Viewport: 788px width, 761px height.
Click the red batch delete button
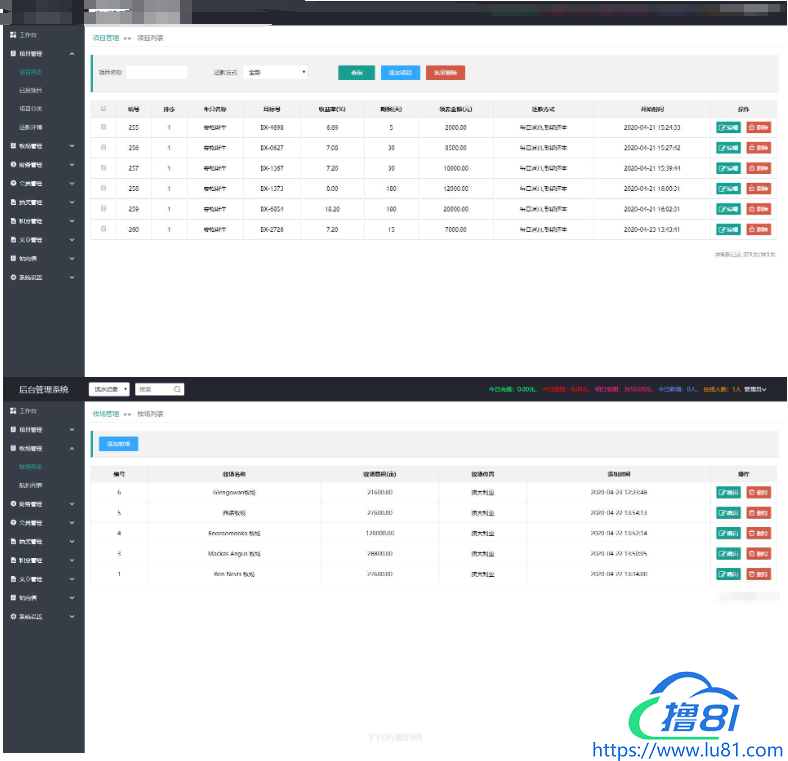click(x=445, y=72)
